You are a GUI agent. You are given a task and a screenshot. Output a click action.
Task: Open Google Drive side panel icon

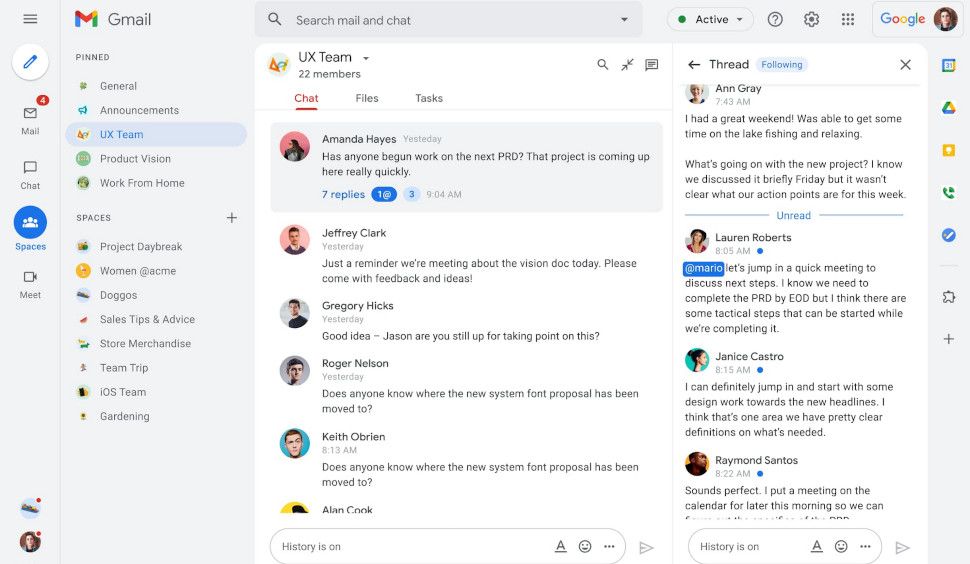tap(948, 108)
